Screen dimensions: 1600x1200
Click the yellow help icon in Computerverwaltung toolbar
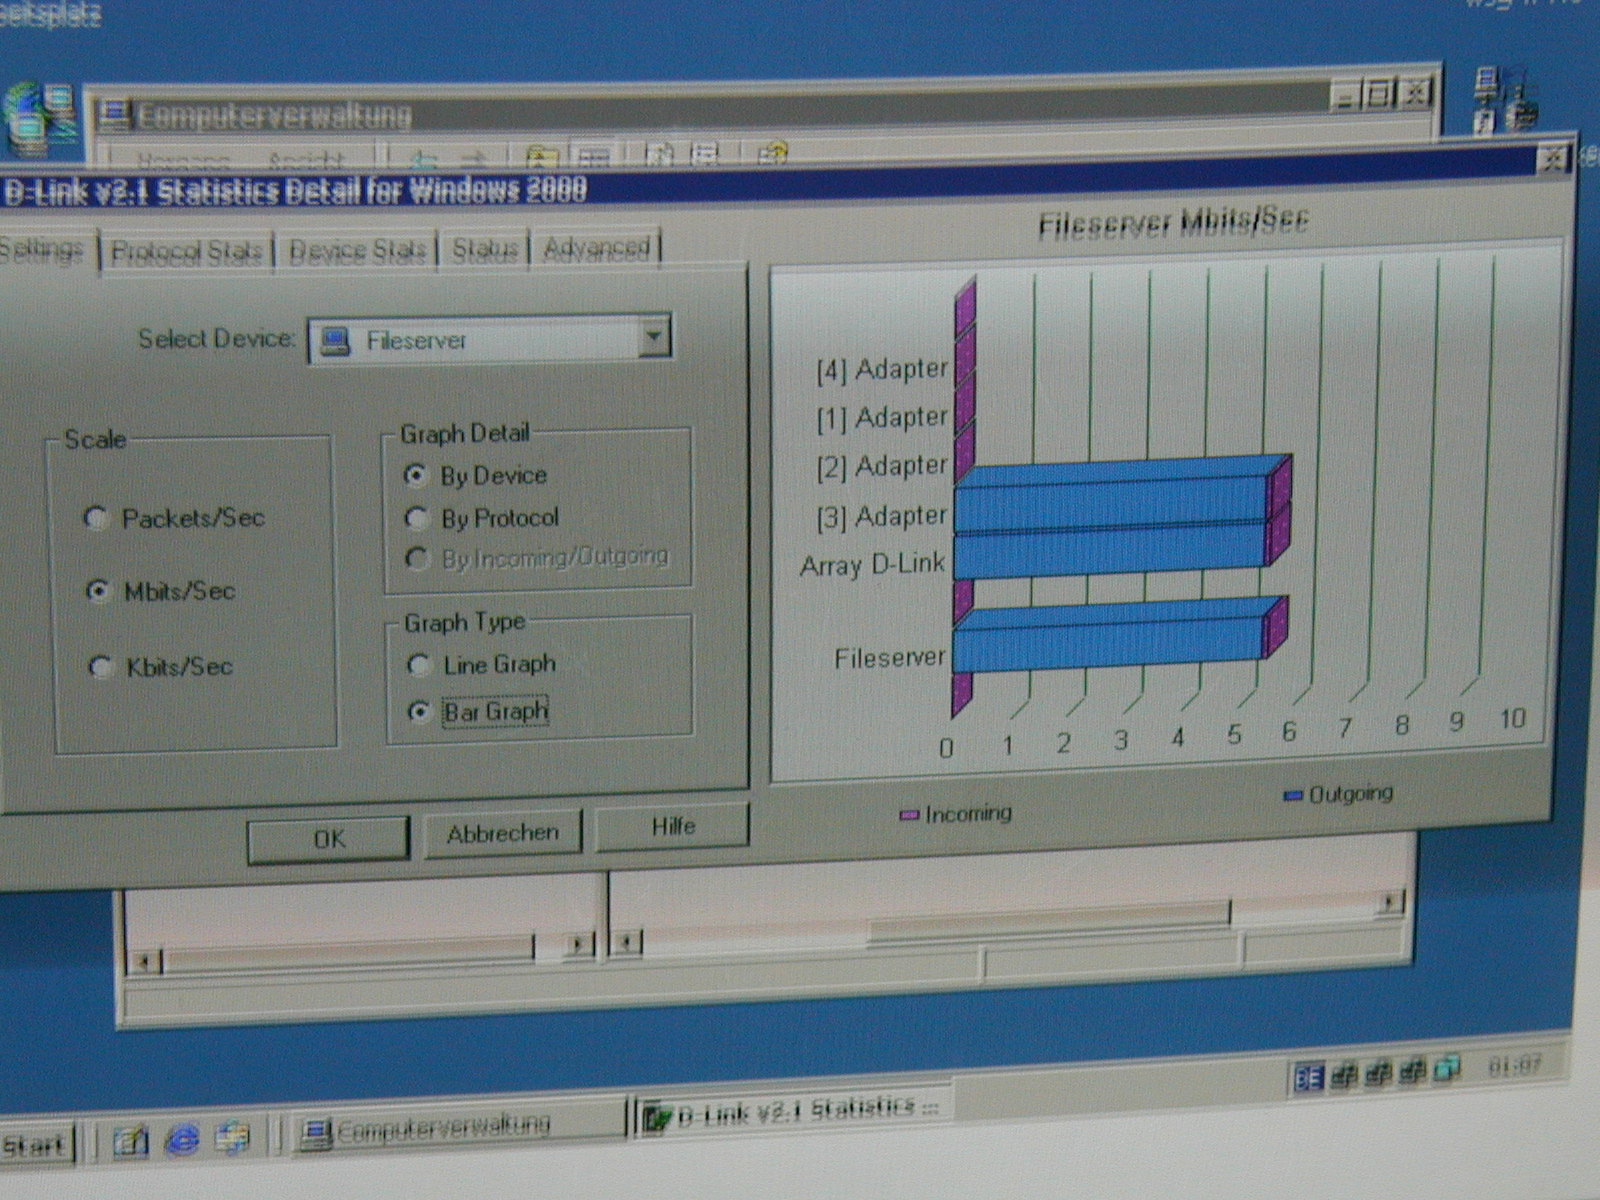pyautogui.click(x=772, y=154)
